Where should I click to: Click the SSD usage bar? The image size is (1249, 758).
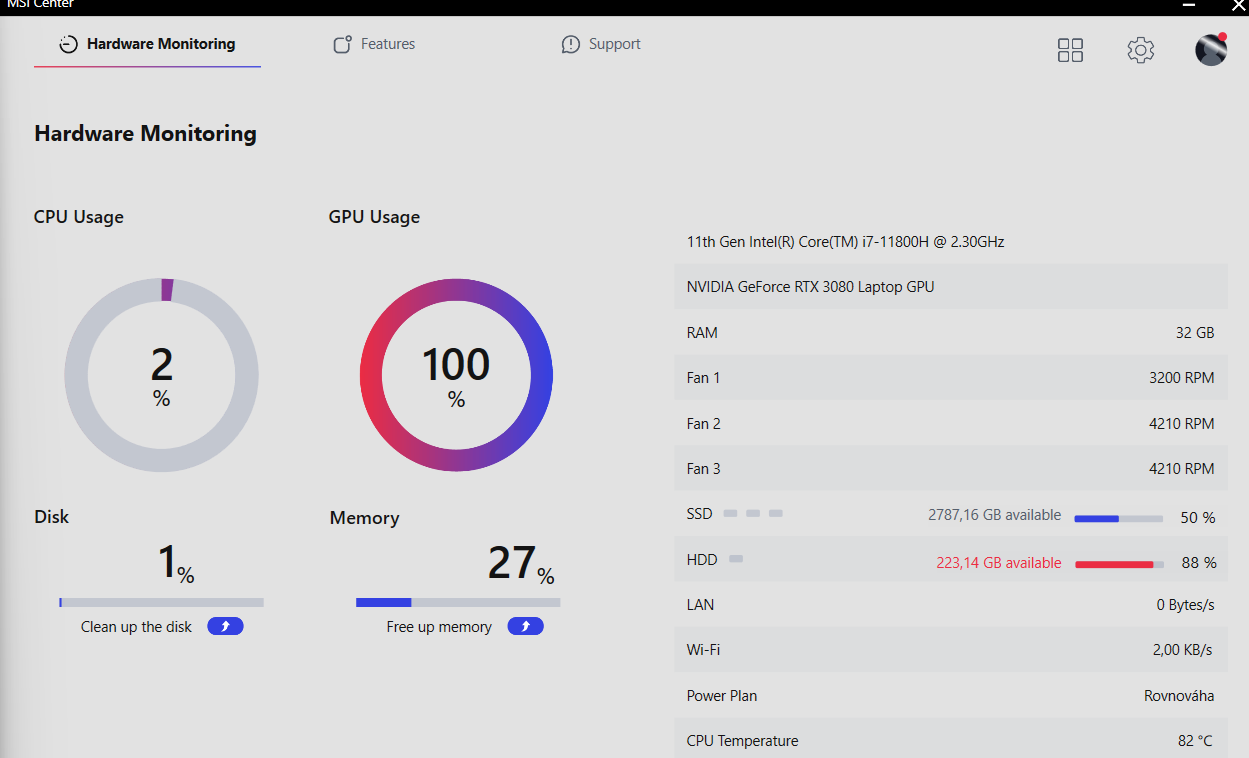(1118, 519)
